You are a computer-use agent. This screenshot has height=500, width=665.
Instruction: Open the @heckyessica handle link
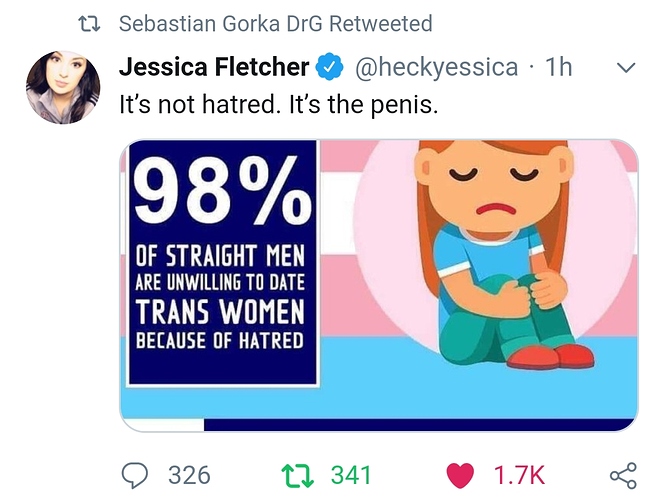point(436,67)
